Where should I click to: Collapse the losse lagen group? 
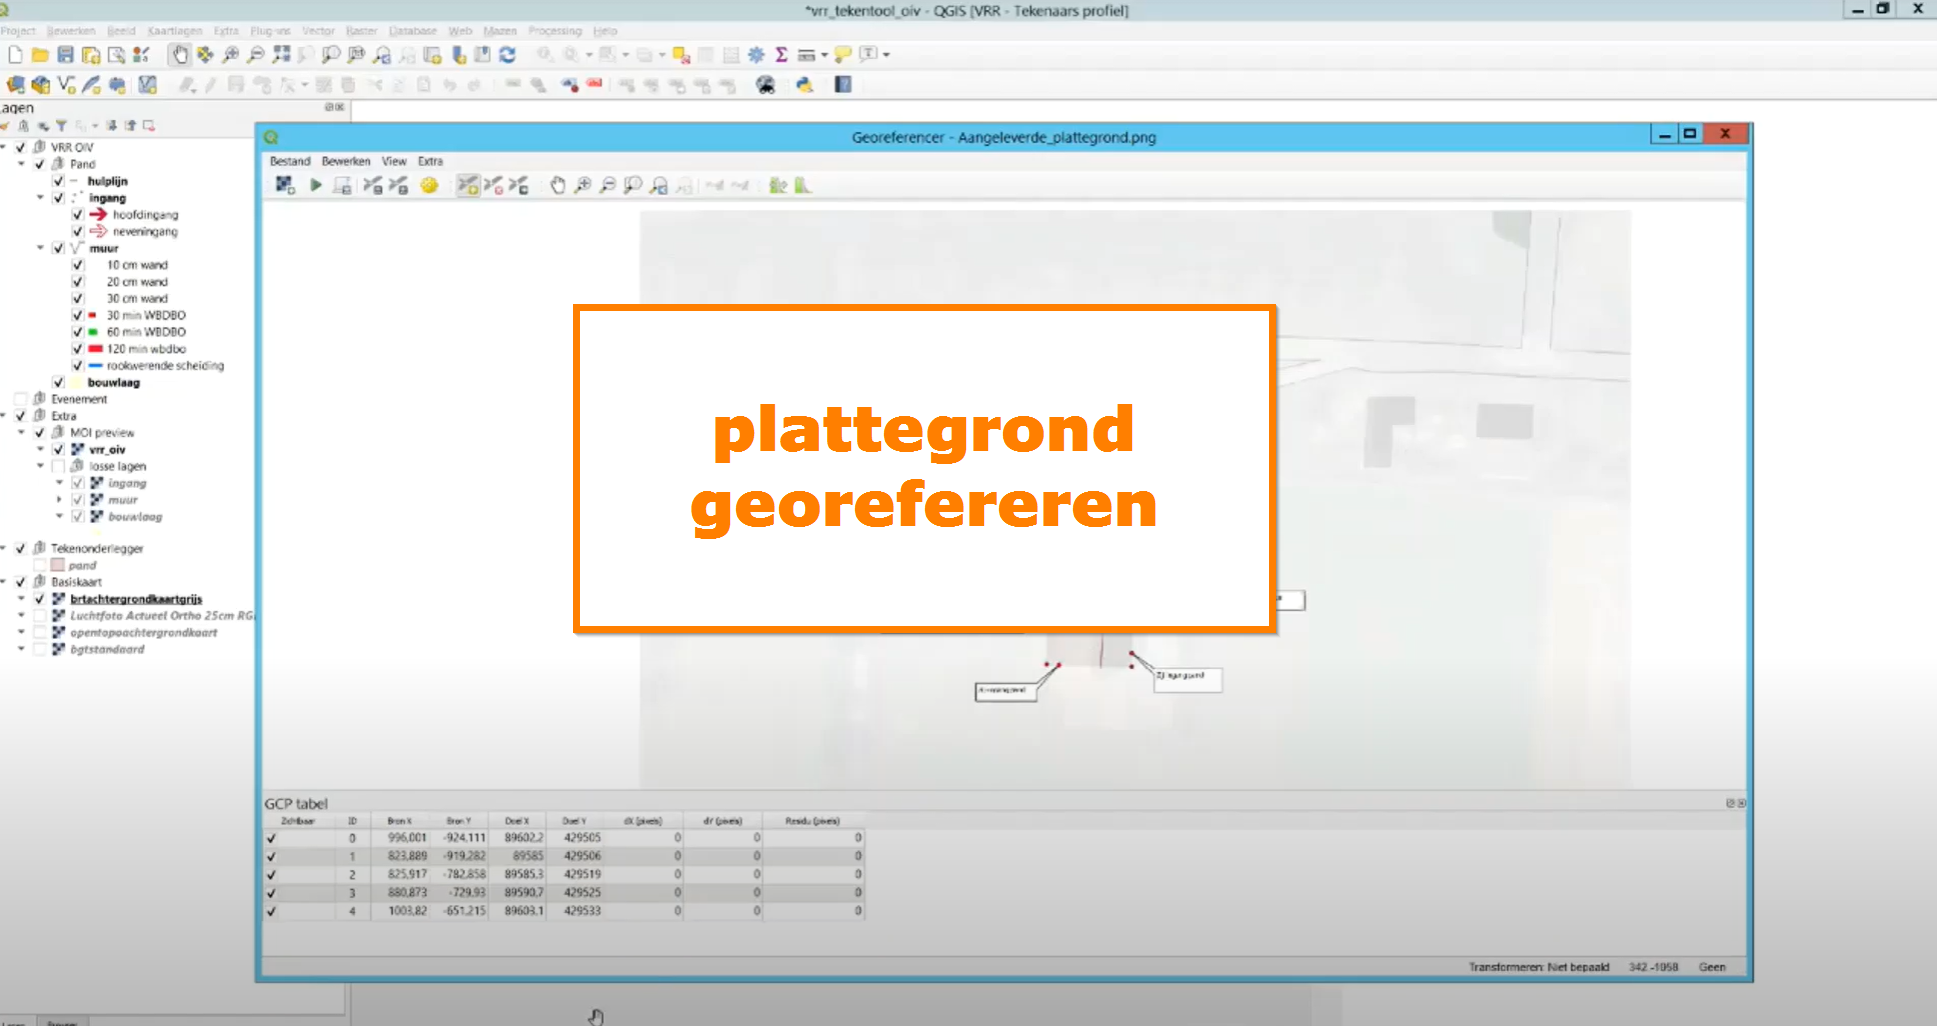[40, 466]
